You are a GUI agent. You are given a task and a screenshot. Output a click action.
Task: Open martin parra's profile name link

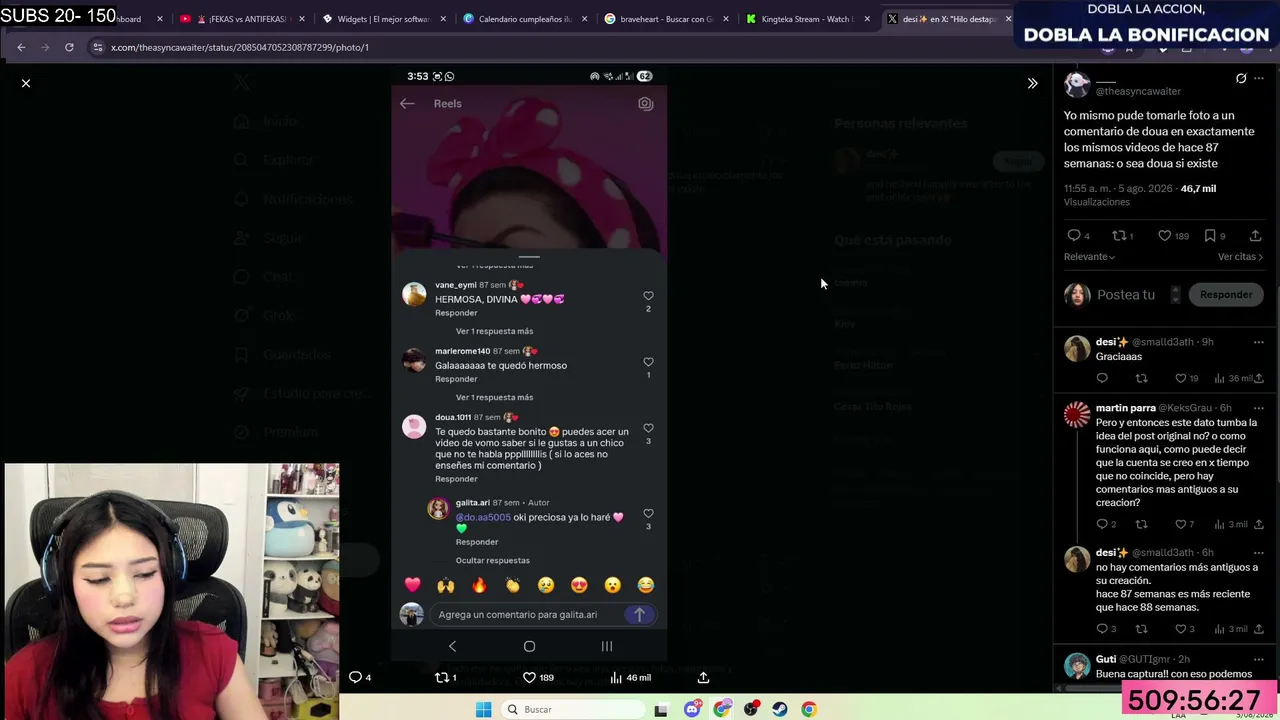point(1125,408)
